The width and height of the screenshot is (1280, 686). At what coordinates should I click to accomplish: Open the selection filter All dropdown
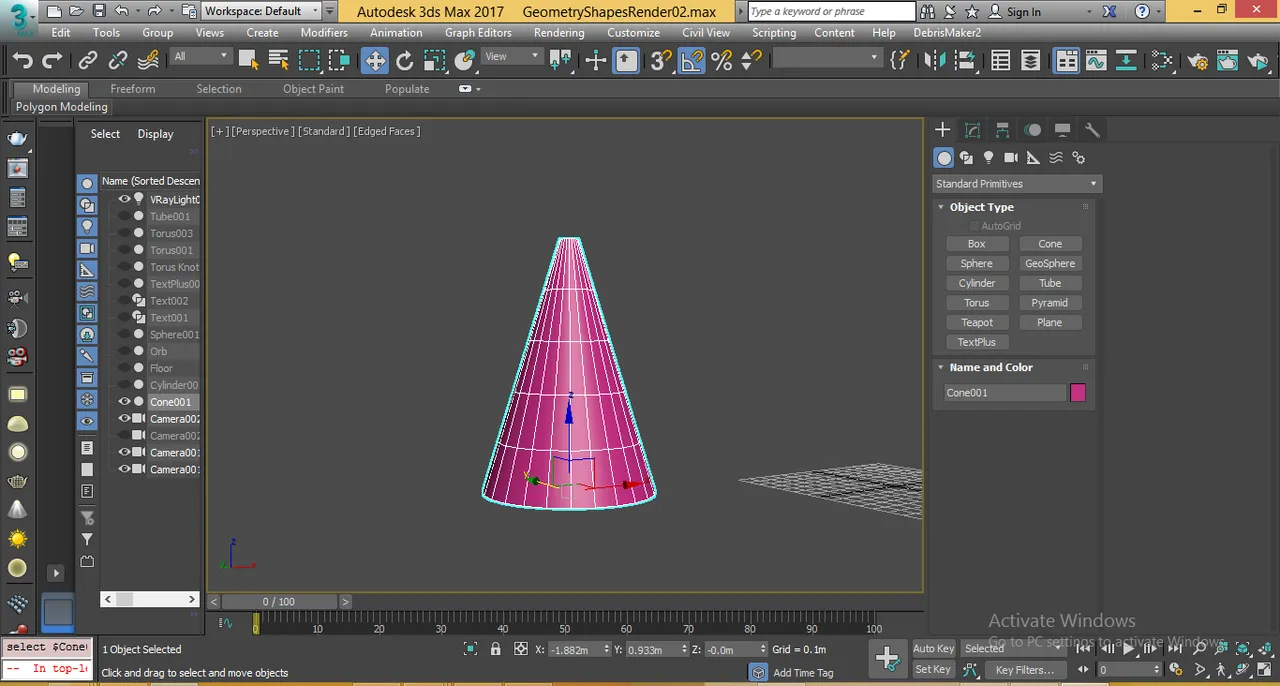point(200,57)
